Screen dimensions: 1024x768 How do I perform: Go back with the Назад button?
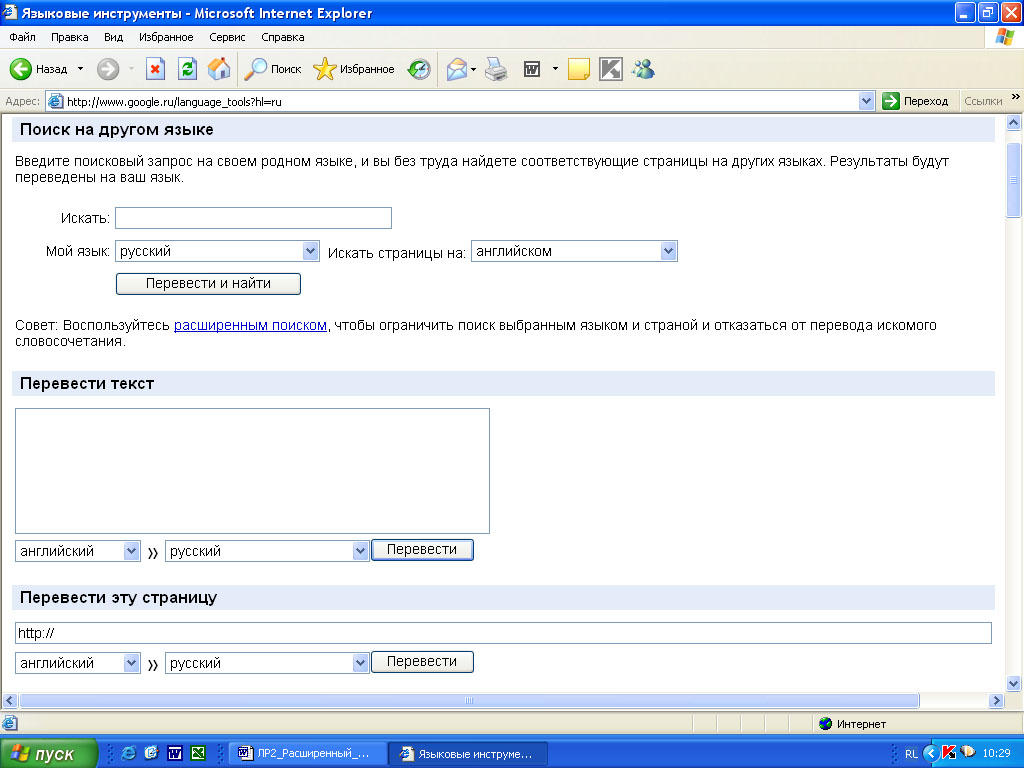(x=39, y=69)
